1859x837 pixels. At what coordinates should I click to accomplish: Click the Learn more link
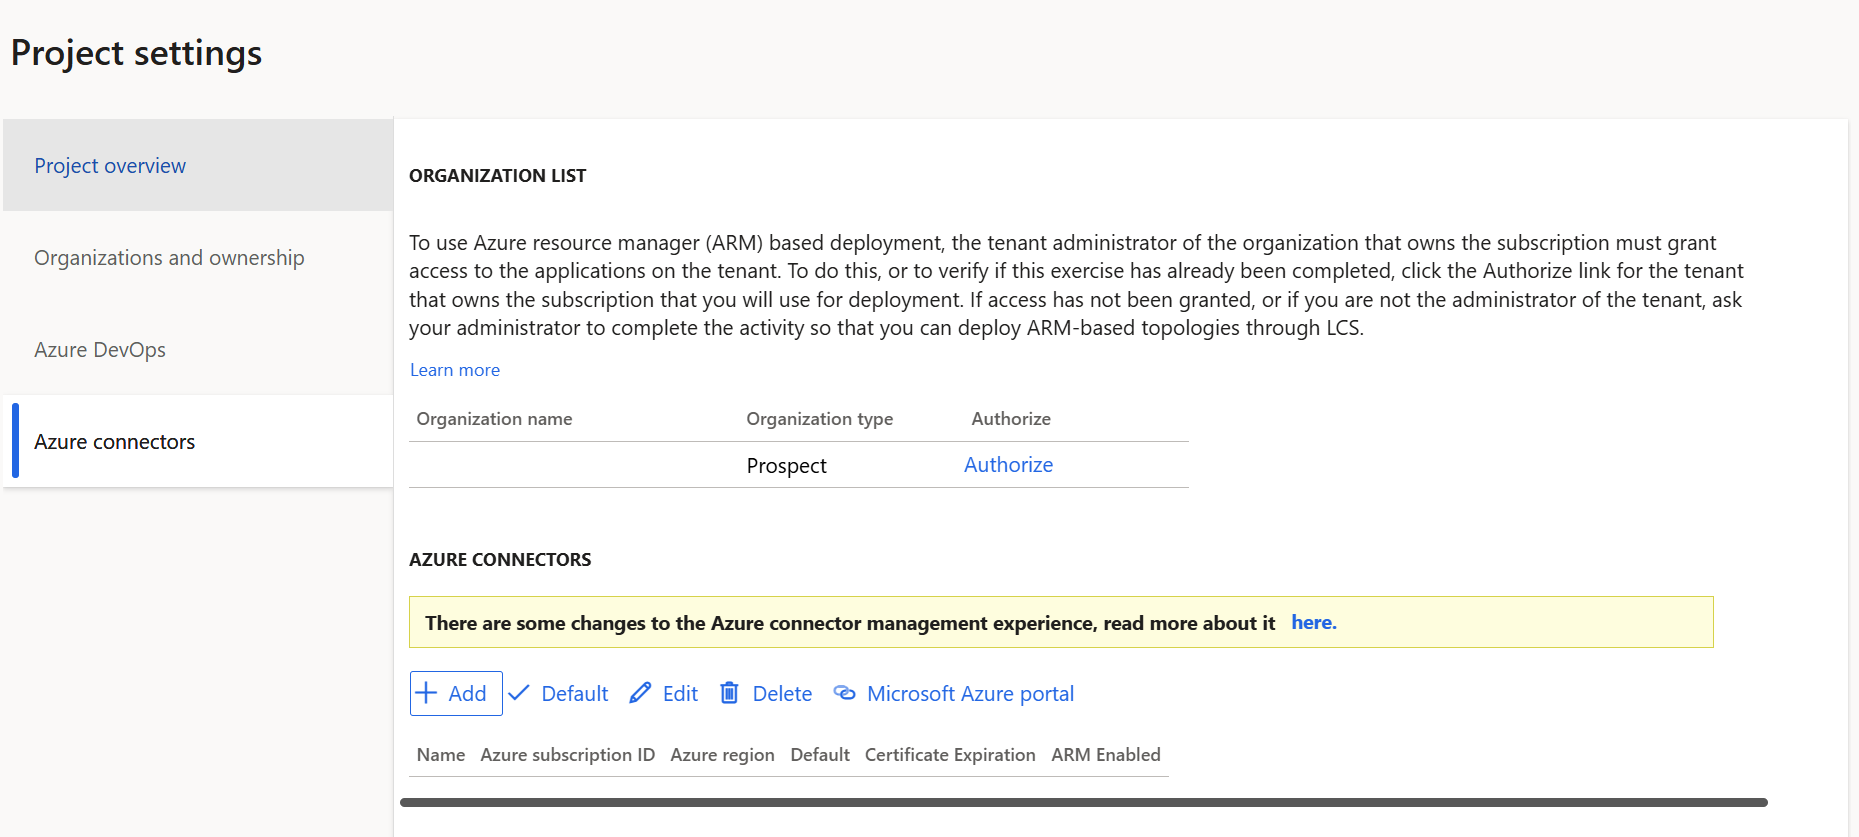pyautogui.click(x=455, y=370)
